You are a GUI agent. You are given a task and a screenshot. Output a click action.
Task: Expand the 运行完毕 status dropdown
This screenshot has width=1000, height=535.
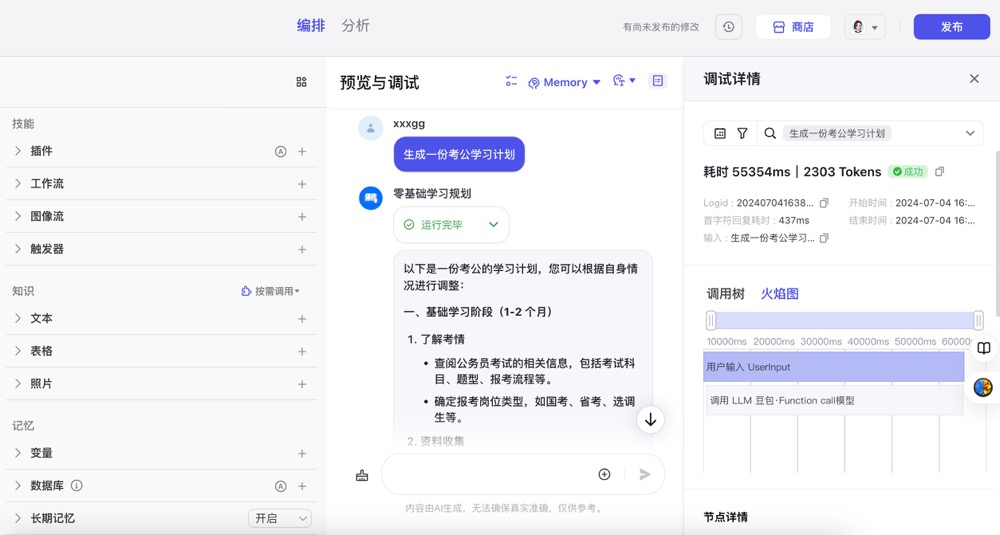point(451,224)
